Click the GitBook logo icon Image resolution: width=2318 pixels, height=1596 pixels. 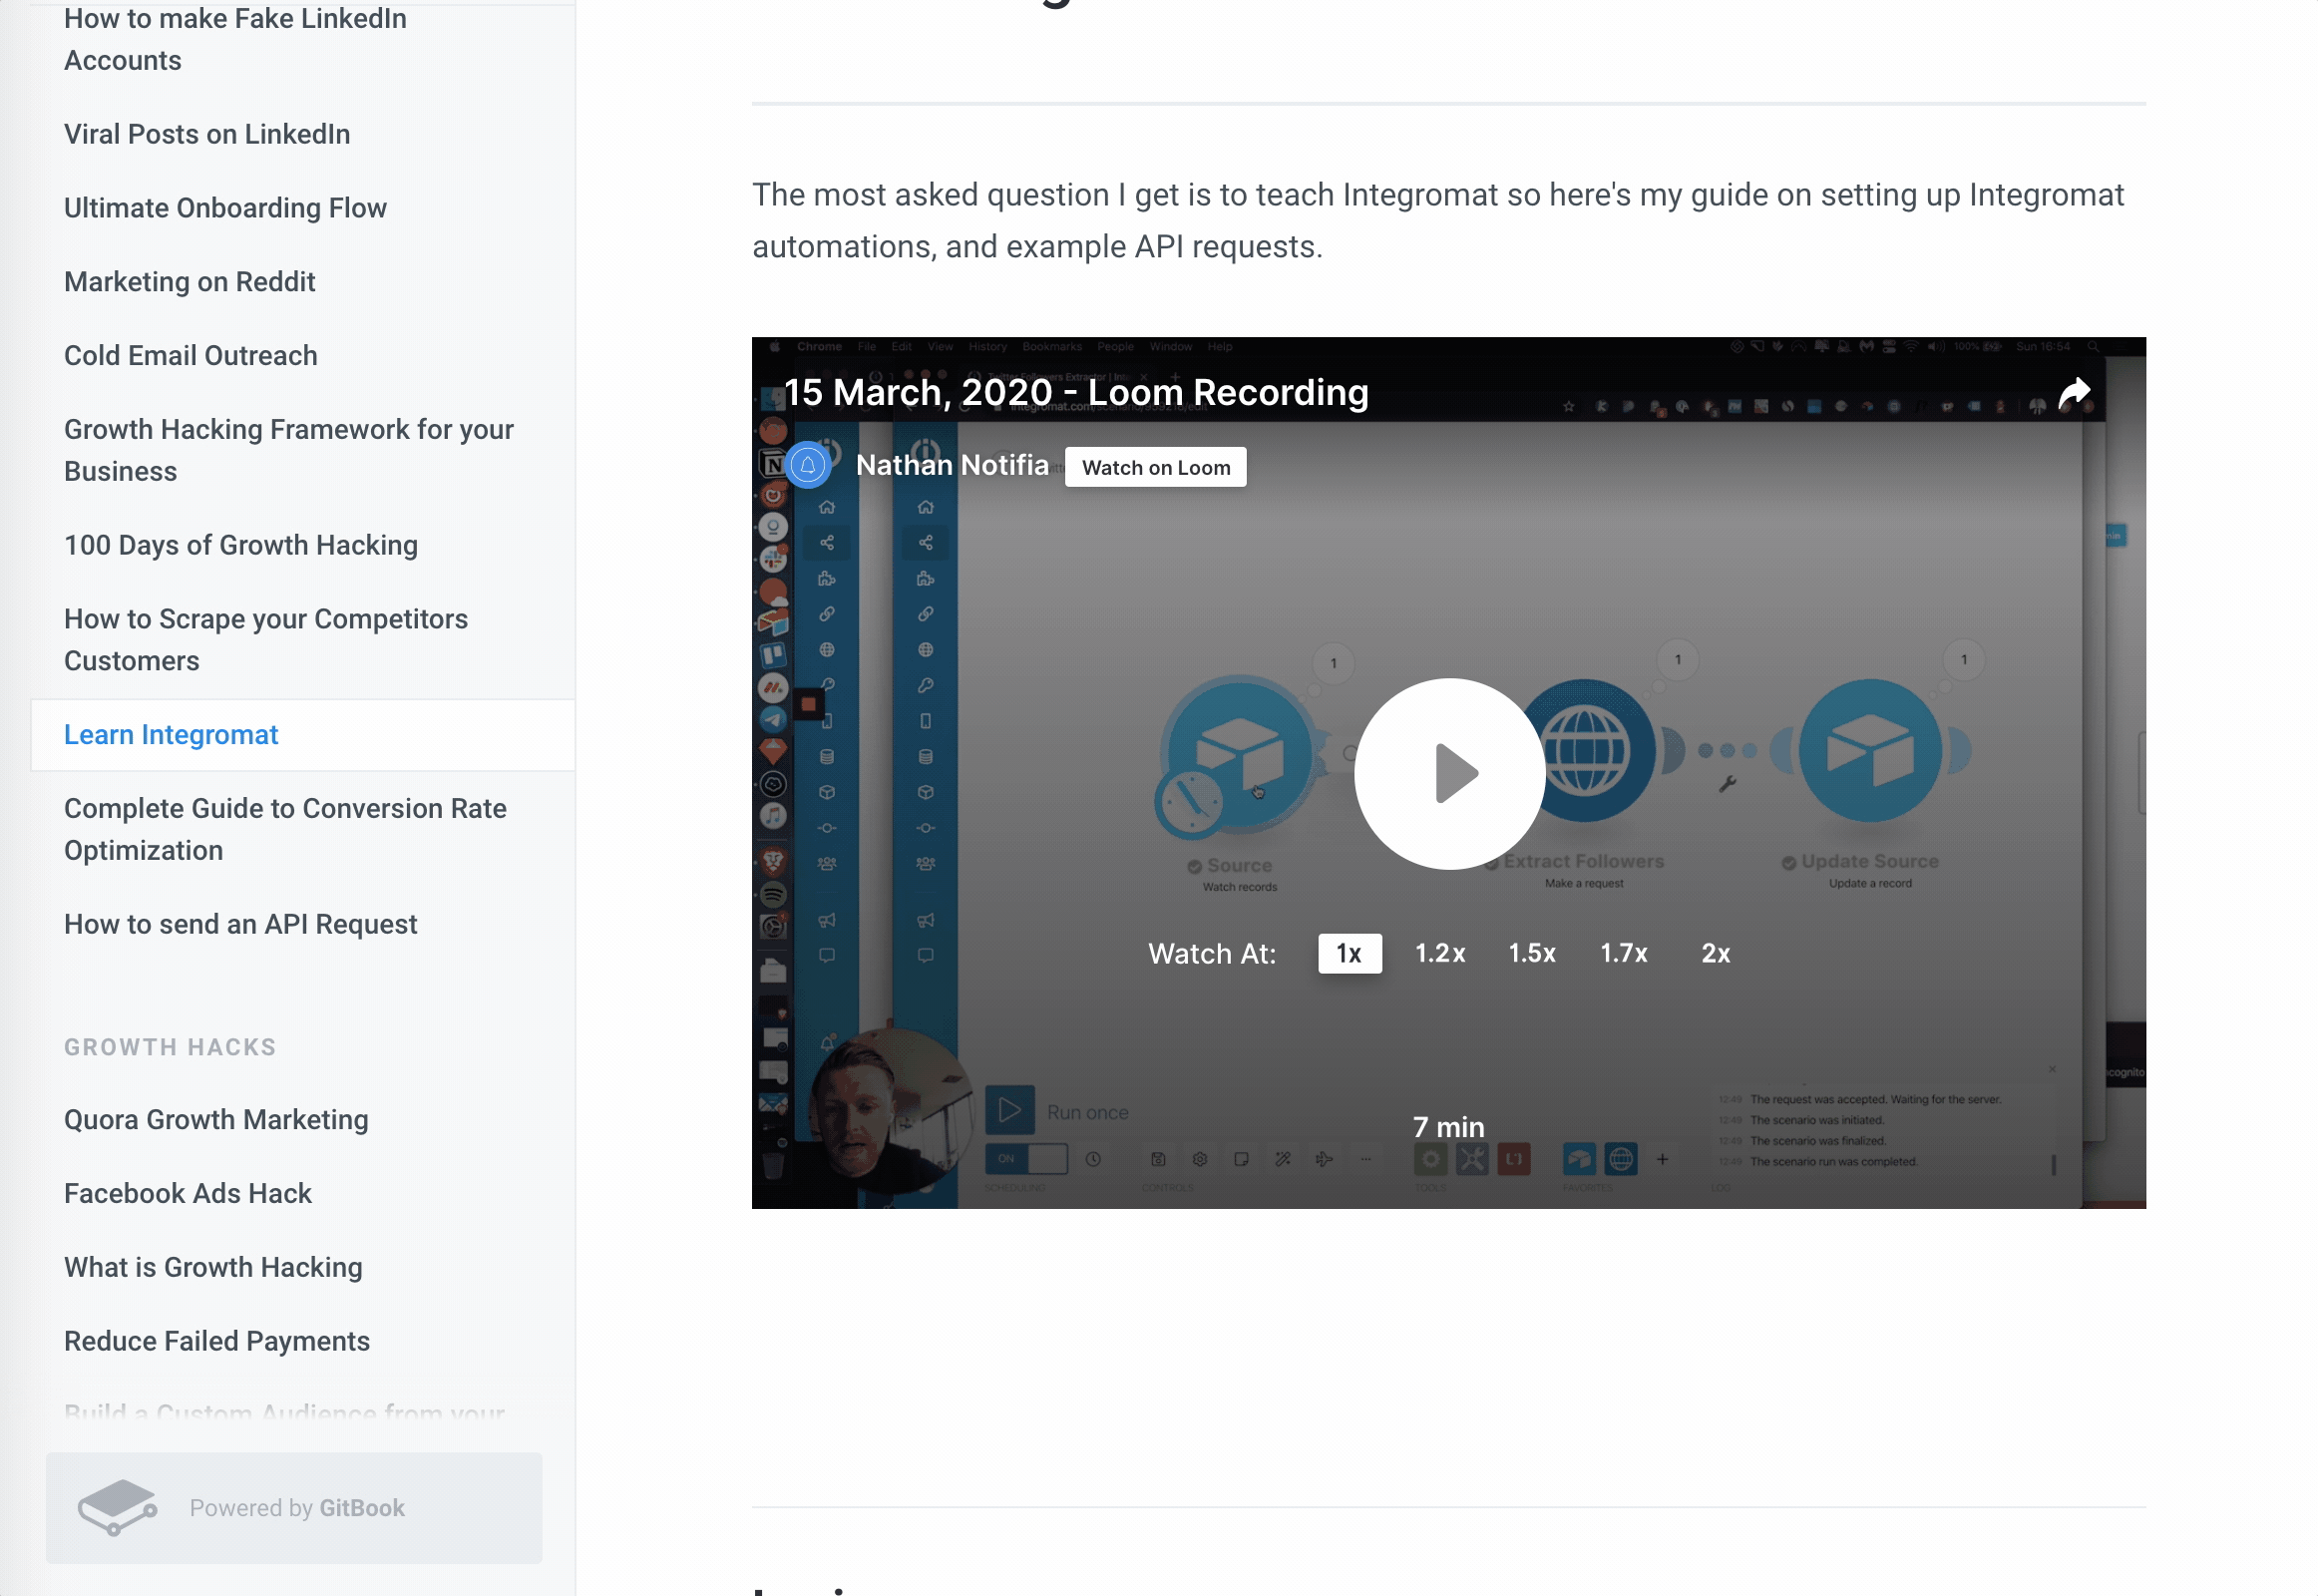[x=117, y=1507]
